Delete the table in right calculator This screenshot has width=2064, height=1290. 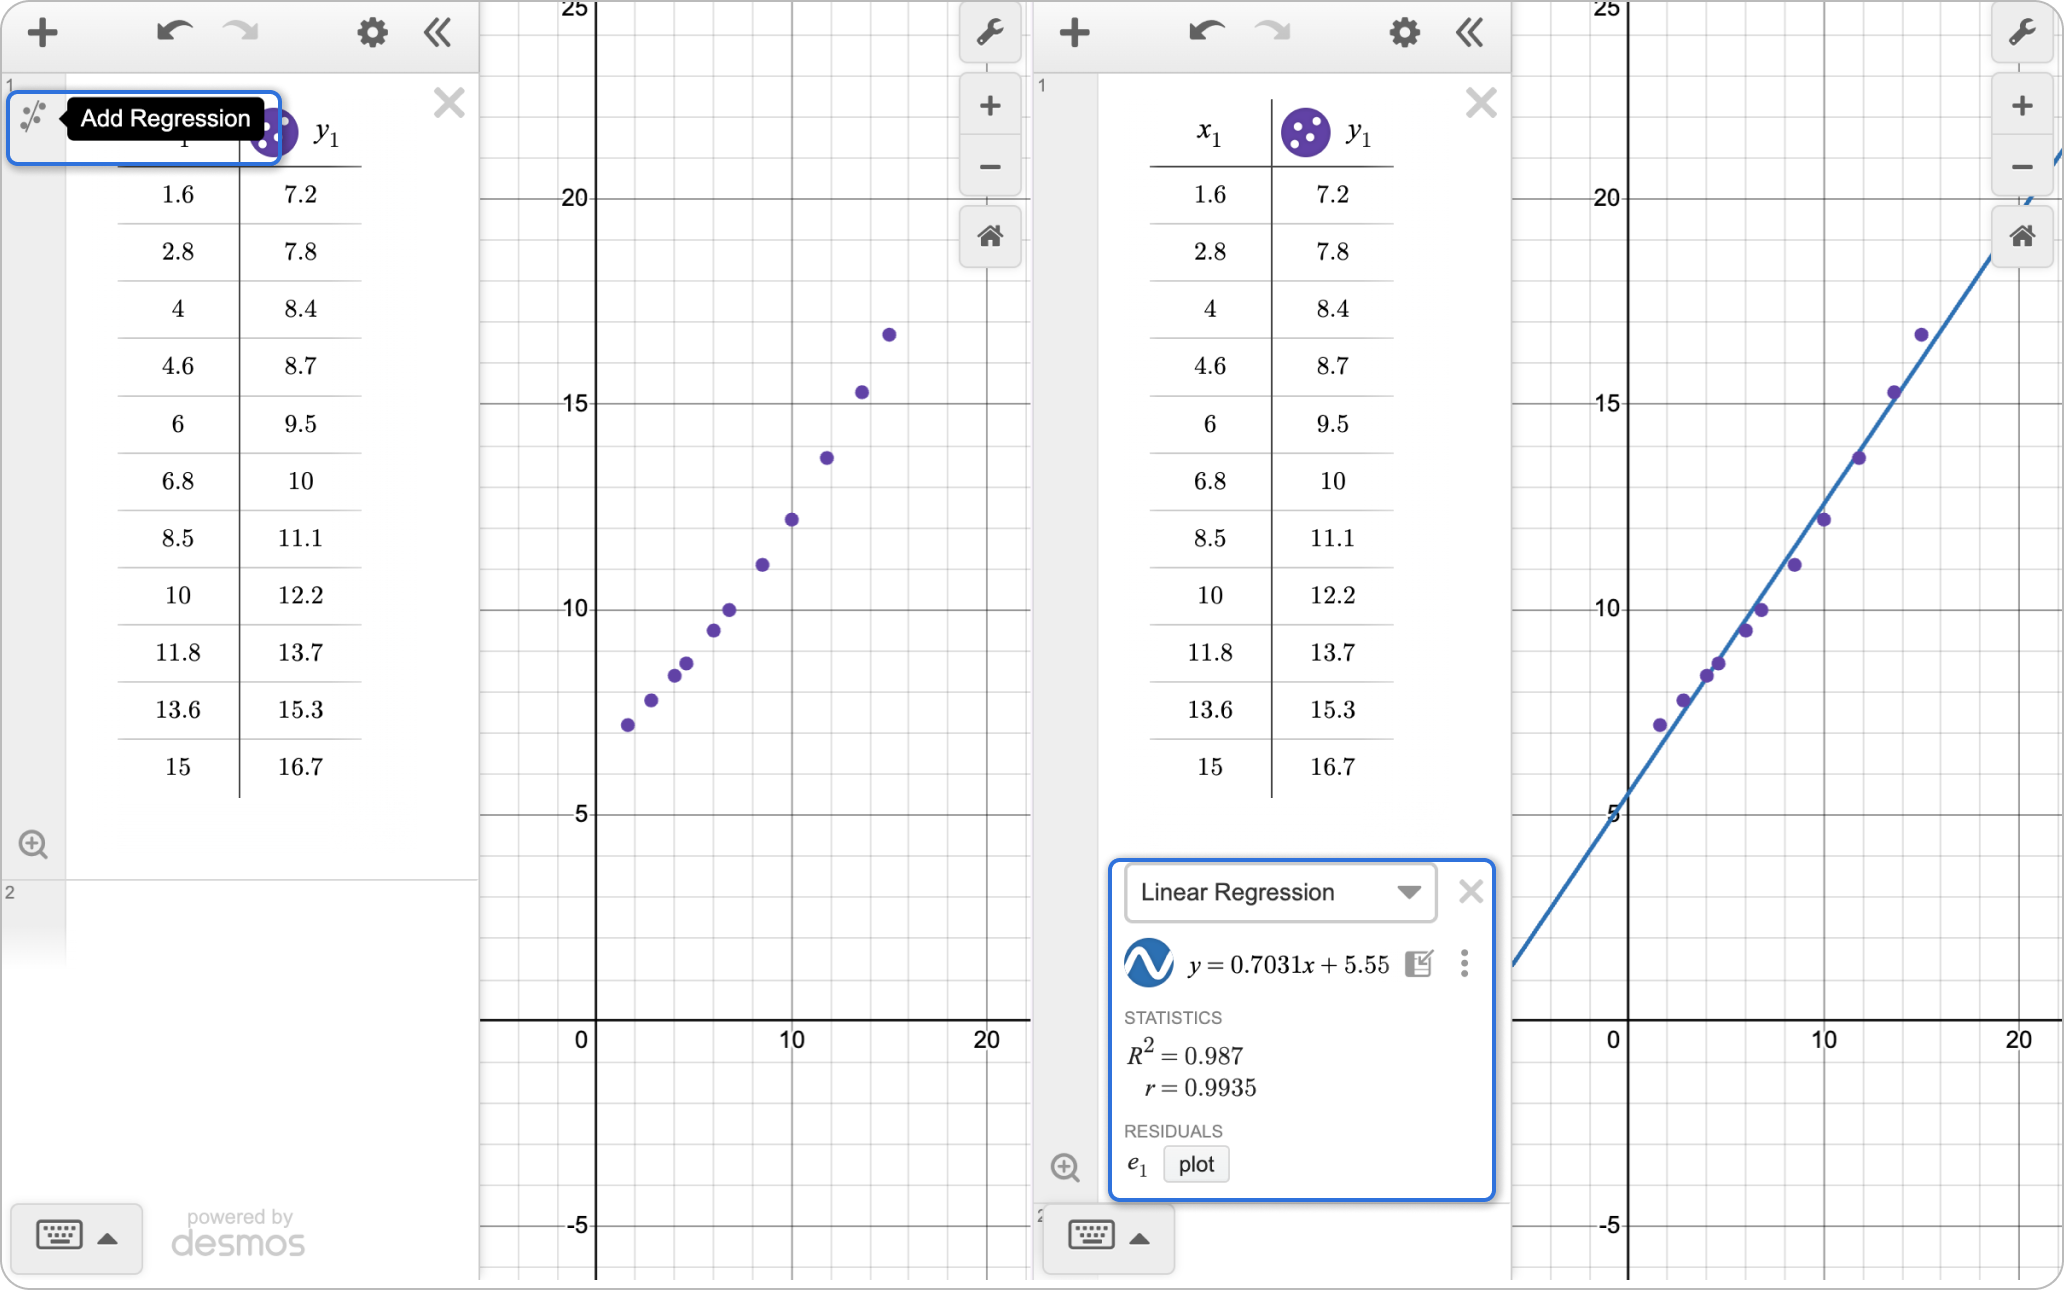[1481, 103]
